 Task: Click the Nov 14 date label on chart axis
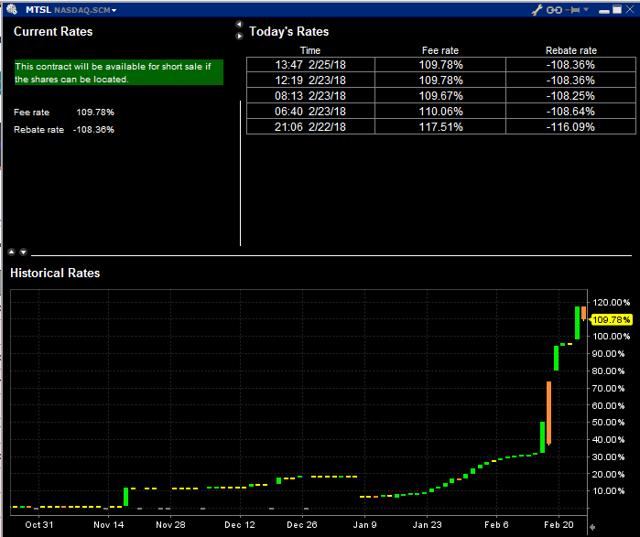[x=108, y=525]
